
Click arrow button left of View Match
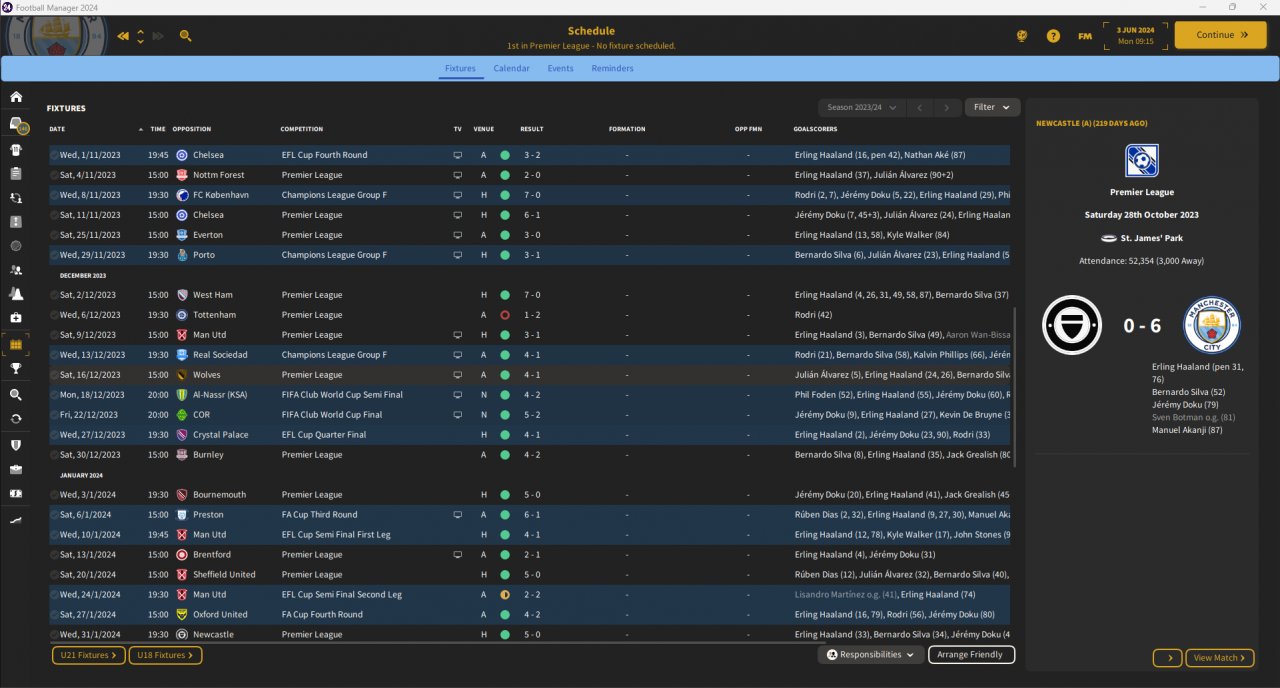tap(1167, 658)
